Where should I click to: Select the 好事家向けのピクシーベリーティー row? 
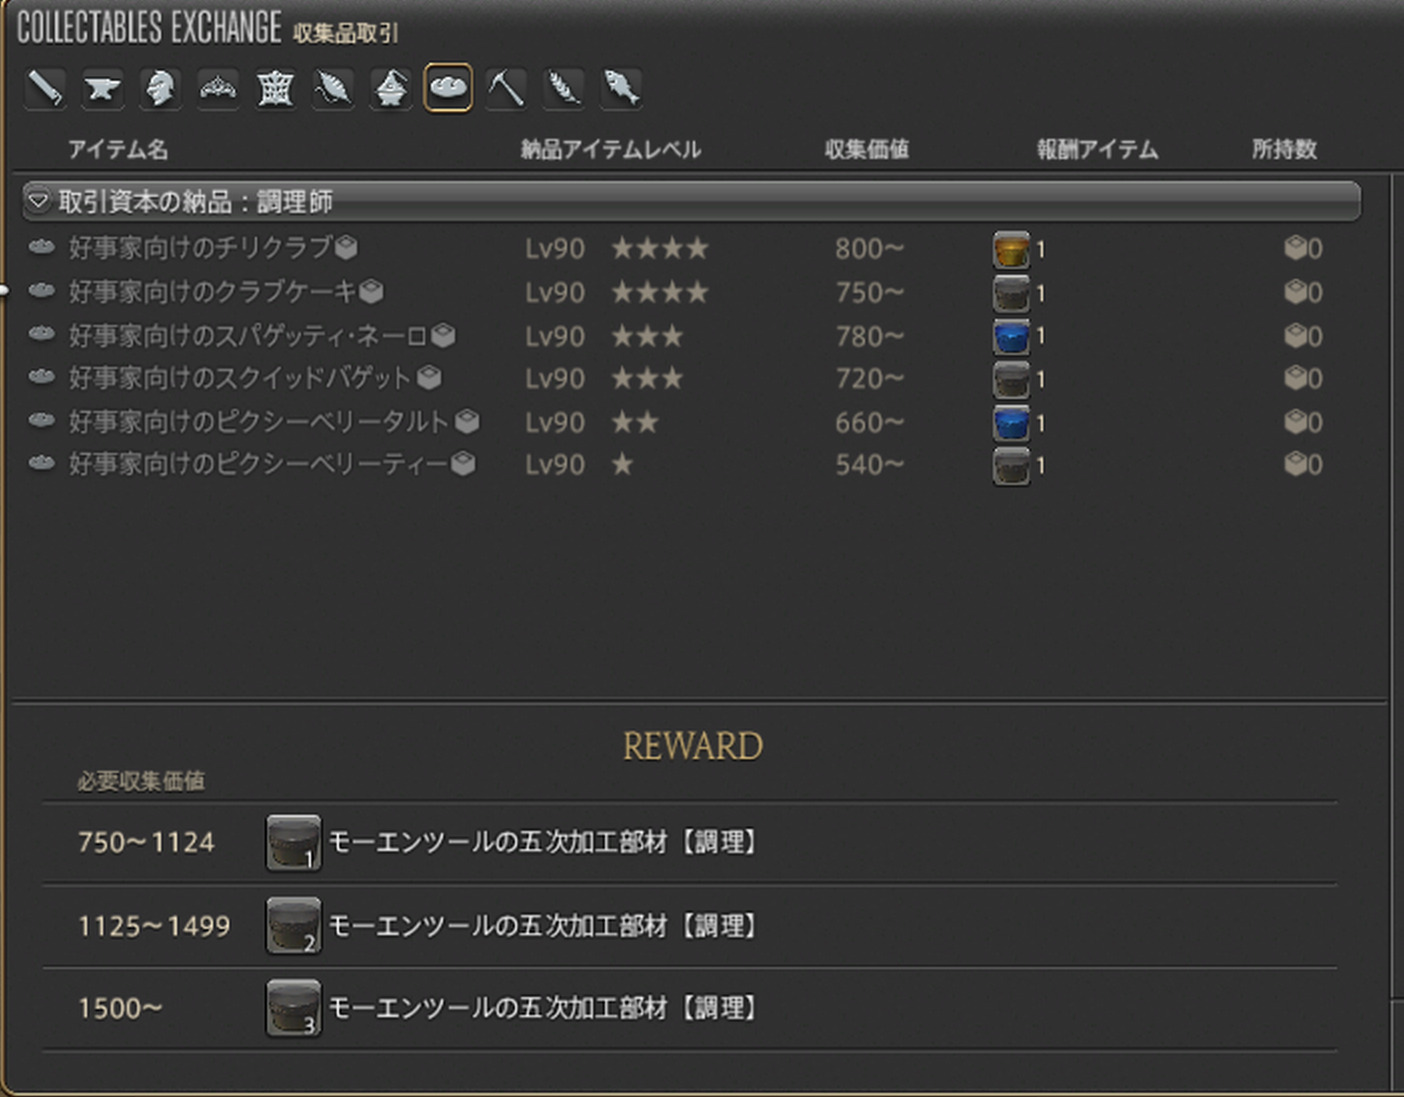pyautogui.click(x=257, y=465)
